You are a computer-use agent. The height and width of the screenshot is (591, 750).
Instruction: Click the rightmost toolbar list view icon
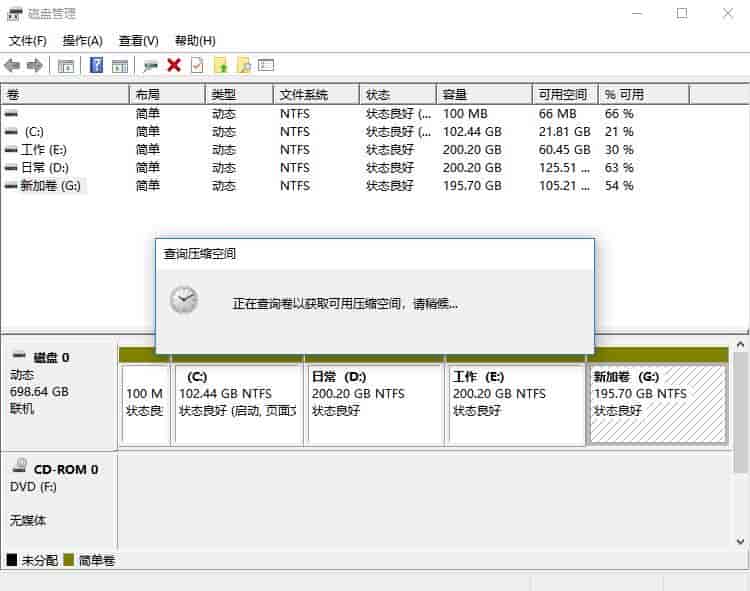pos(266,66)
